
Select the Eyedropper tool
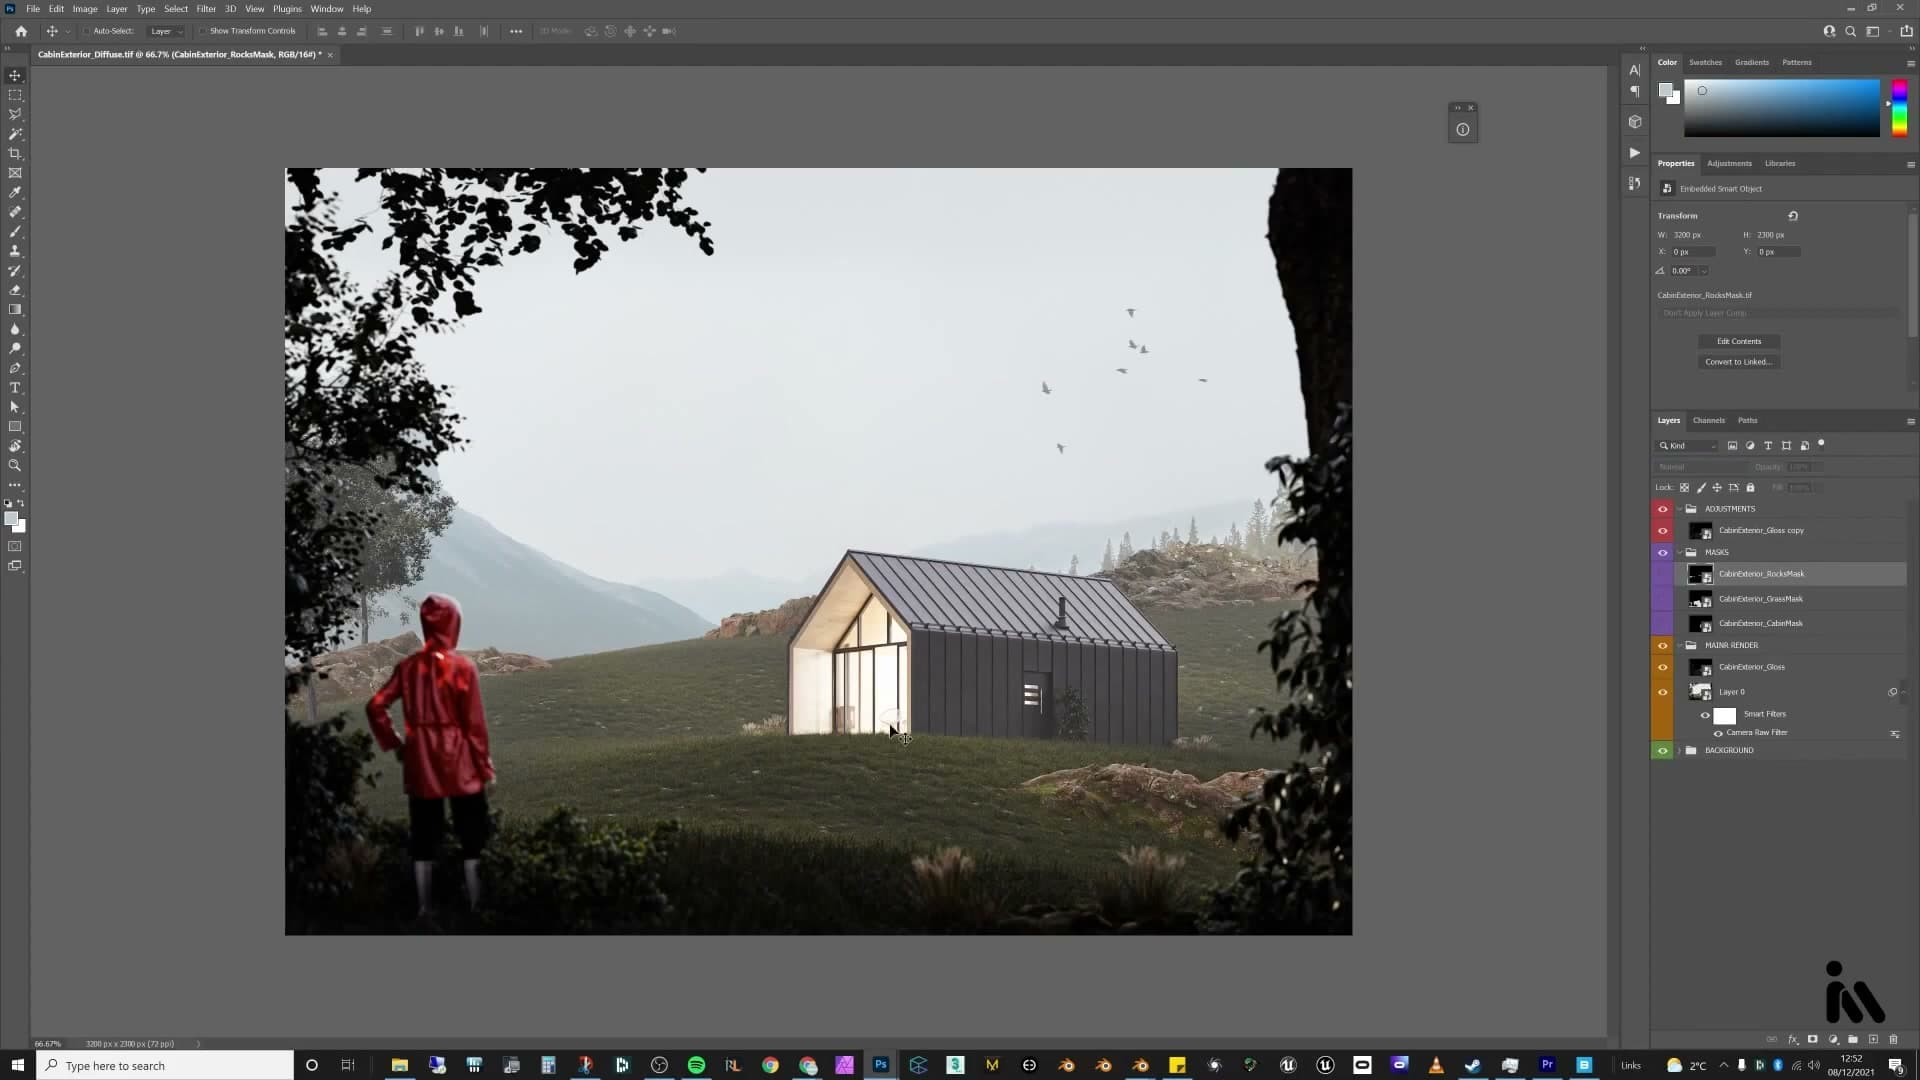(x=15, y=192)
